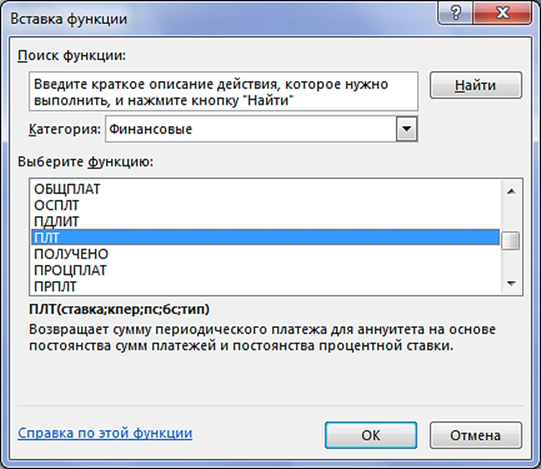
Task: Close the Вставка функции dialog
Action: click(503, 13)
